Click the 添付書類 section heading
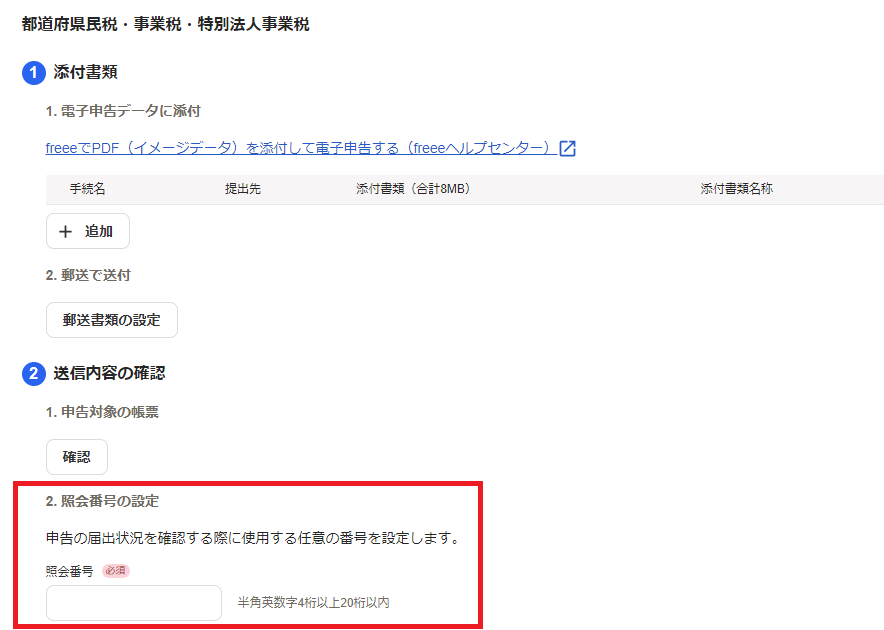Viewport: 884px width, 630px height. (x=85, y=72)
